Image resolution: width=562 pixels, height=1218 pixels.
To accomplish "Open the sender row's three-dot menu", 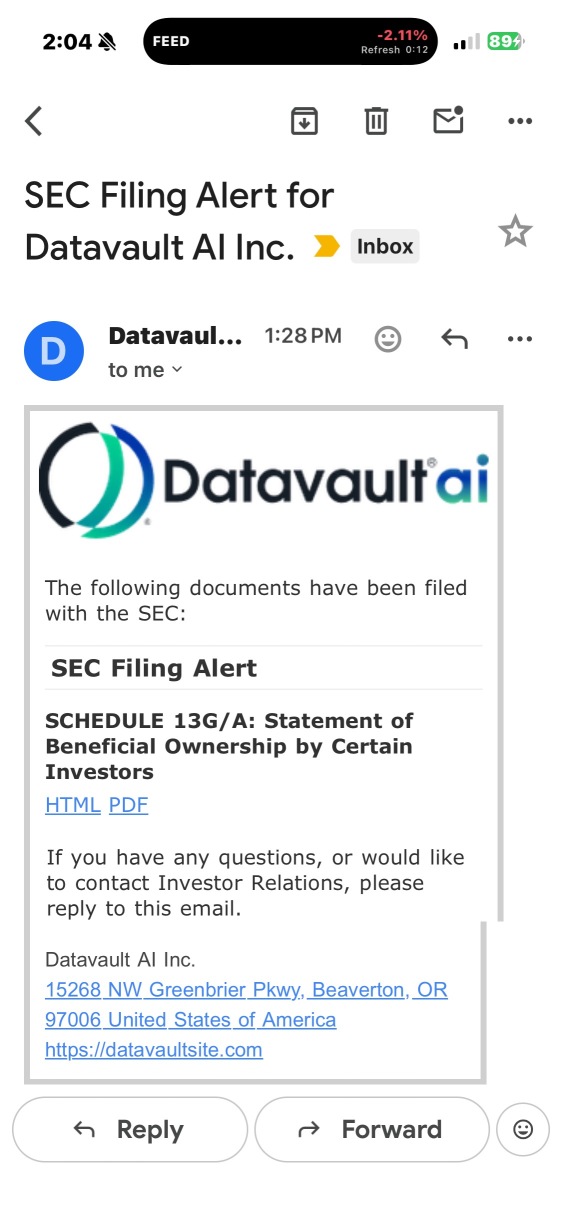I will coord(520,339).
